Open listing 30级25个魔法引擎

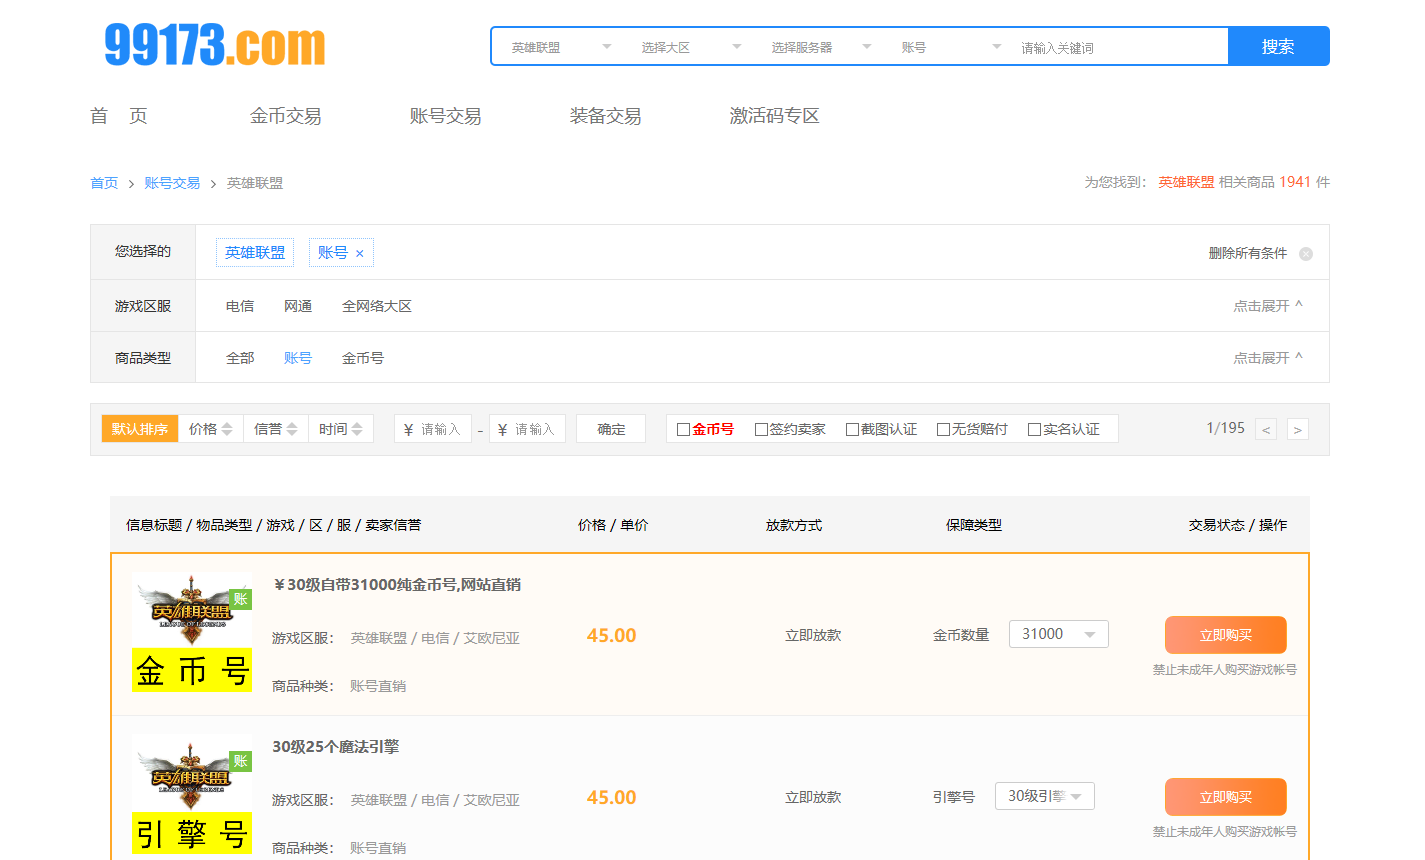click(336, 747)
